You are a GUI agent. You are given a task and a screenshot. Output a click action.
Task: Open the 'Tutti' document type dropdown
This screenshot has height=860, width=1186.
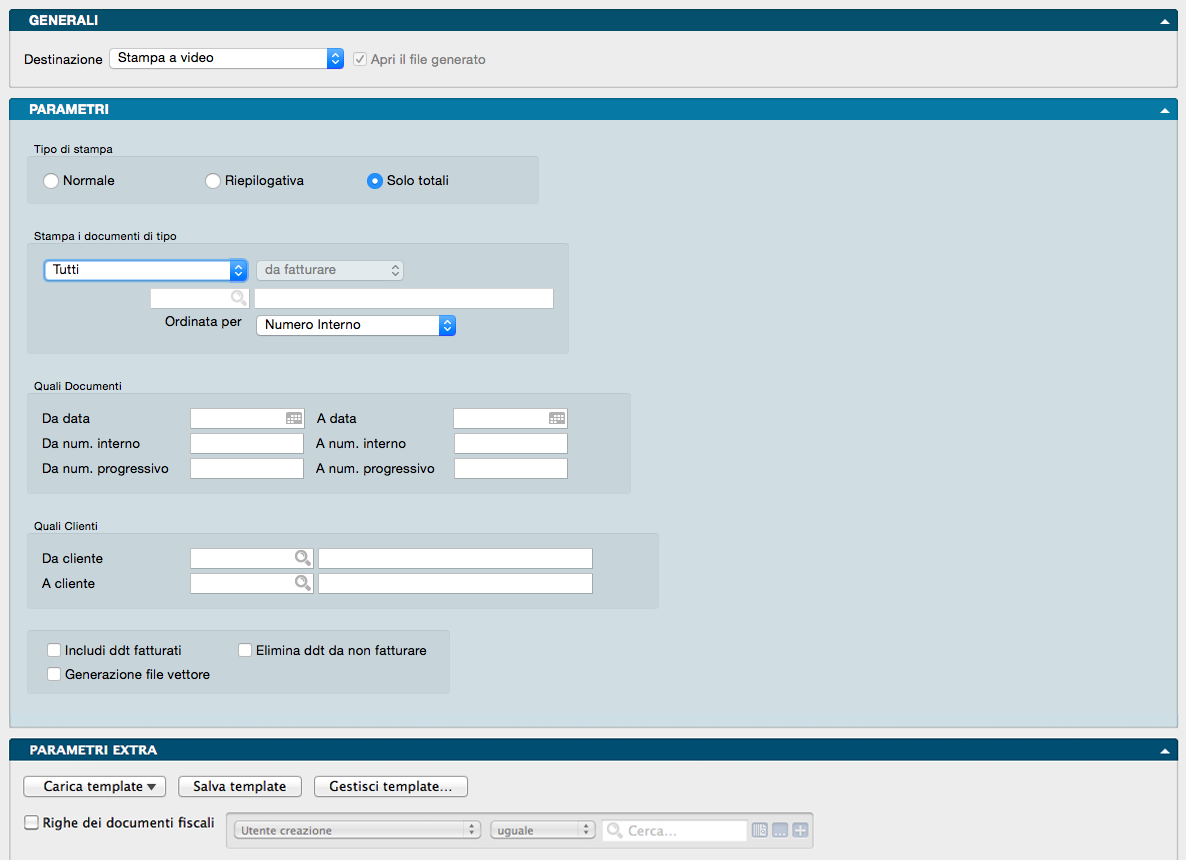pos(146,270)
